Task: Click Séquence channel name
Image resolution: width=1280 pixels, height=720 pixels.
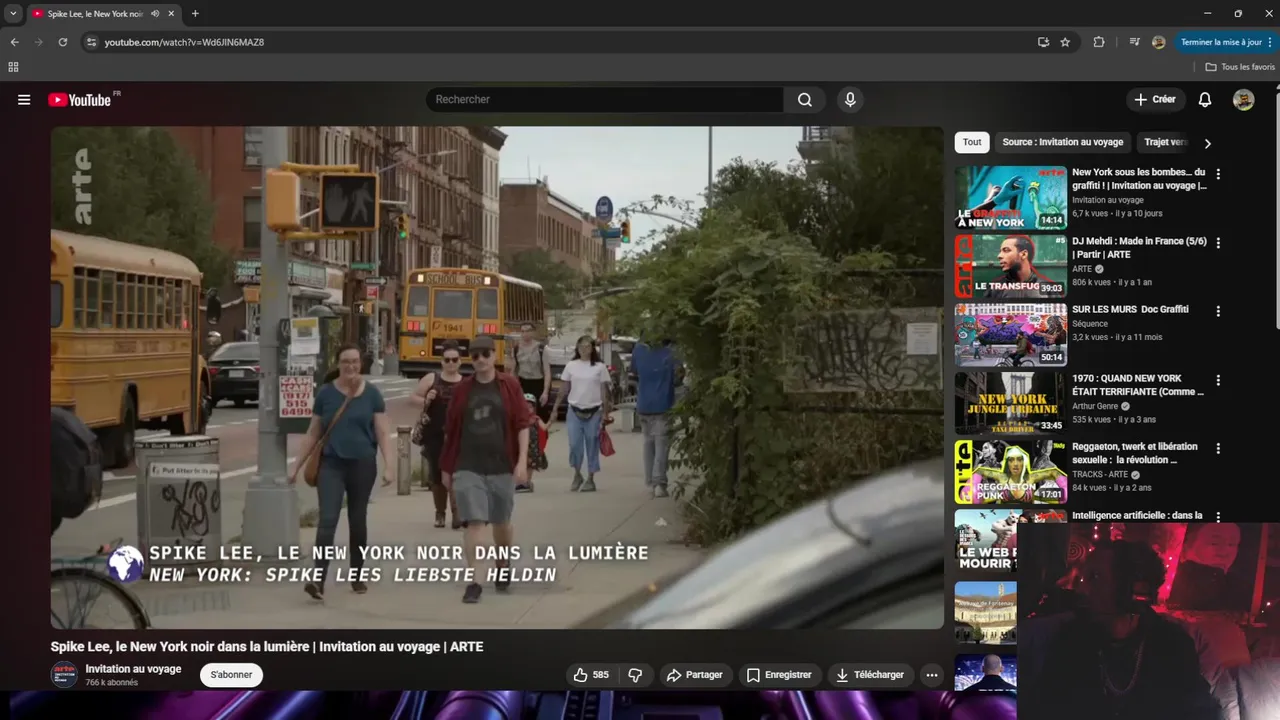Action: tap(1090, 324)
